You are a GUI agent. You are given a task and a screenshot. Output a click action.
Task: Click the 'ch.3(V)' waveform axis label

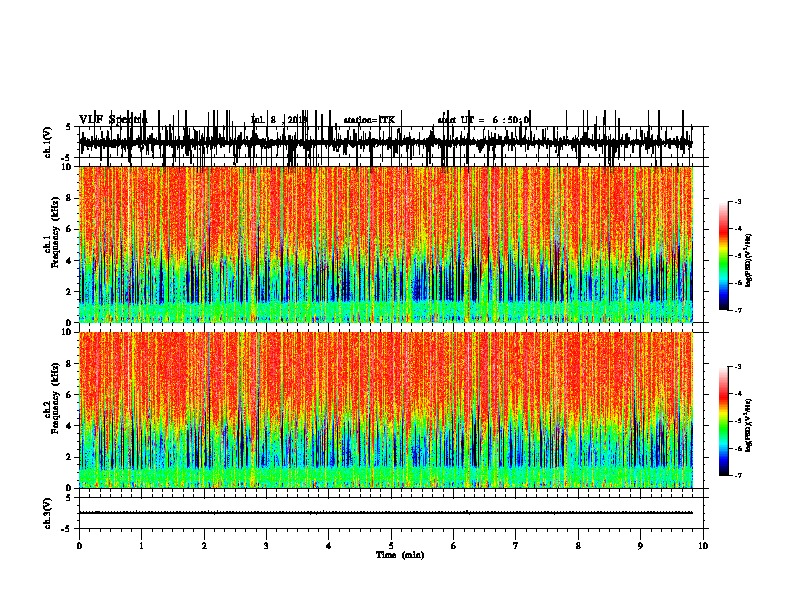tap(48, 513)
